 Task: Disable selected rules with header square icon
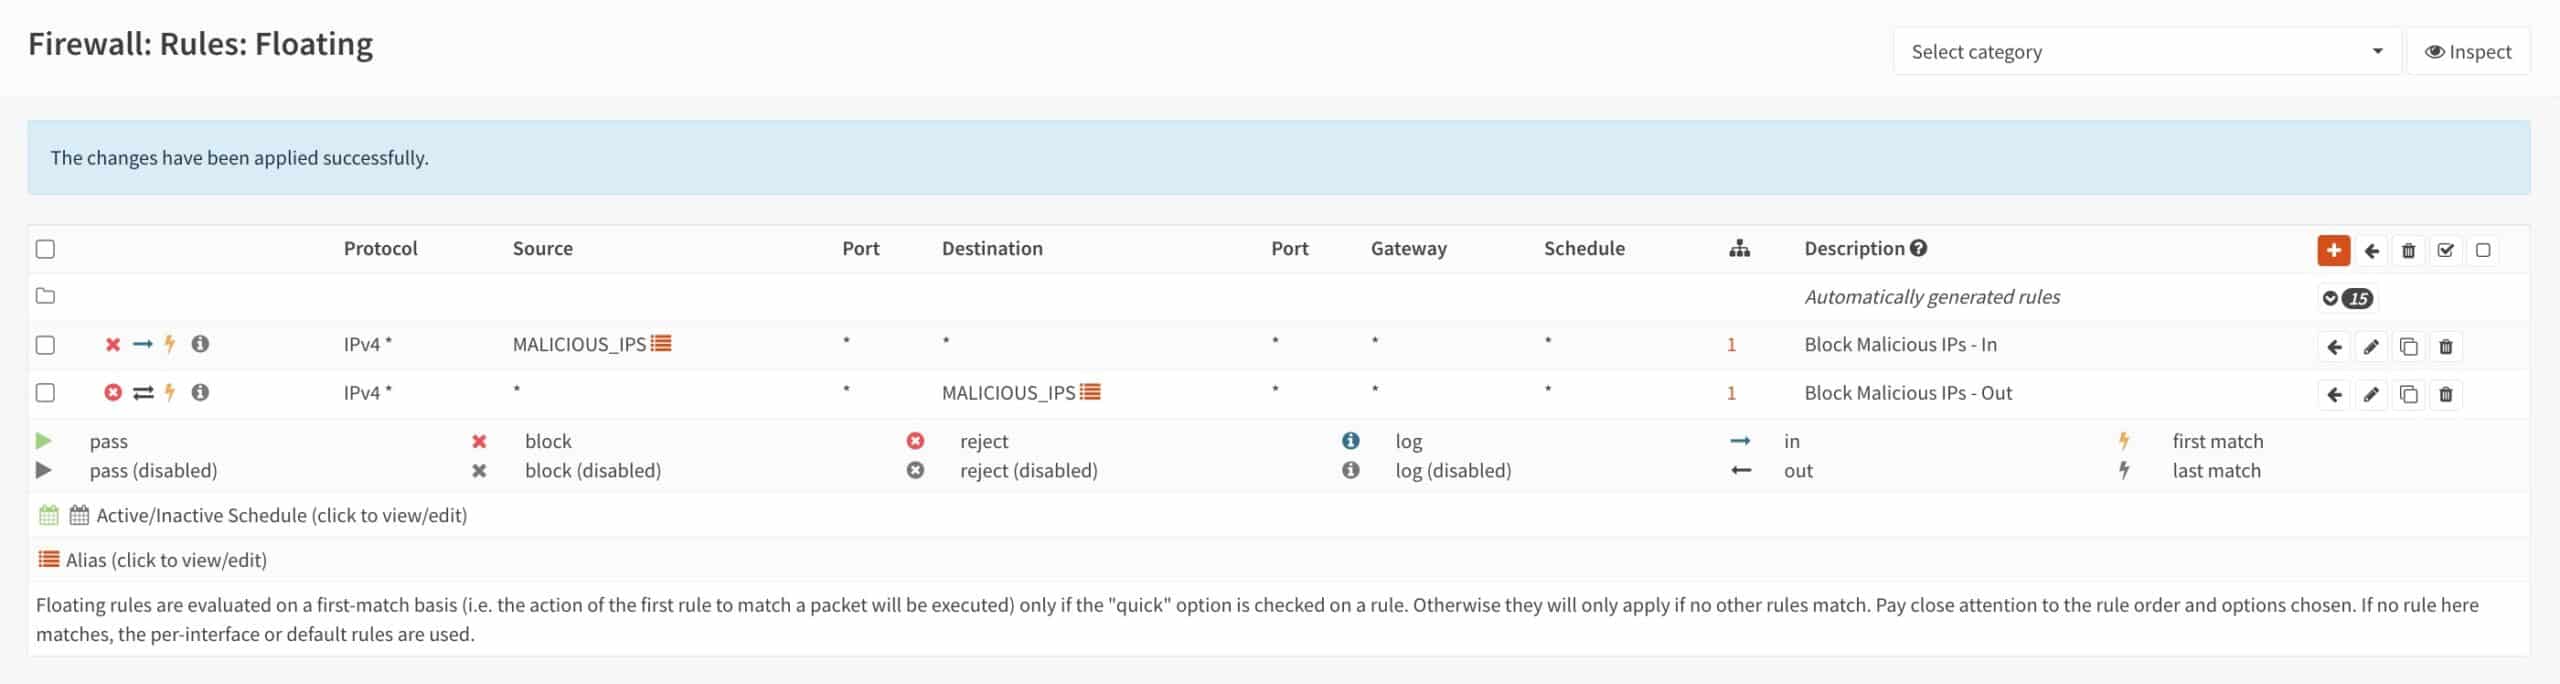pos(2482,250)
